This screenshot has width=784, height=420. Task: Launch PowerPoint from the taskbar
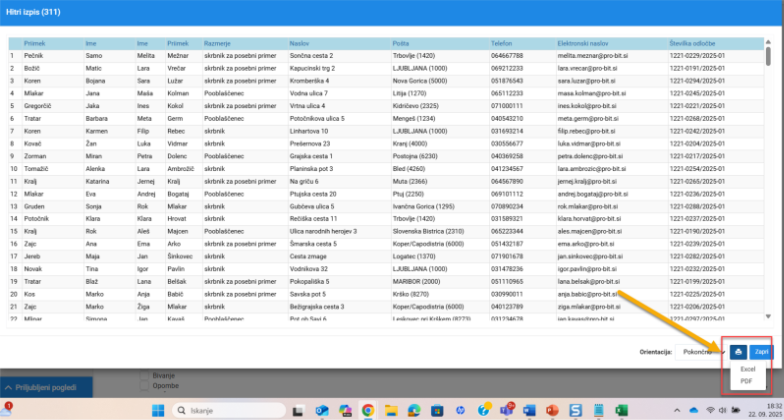[552, 410]
